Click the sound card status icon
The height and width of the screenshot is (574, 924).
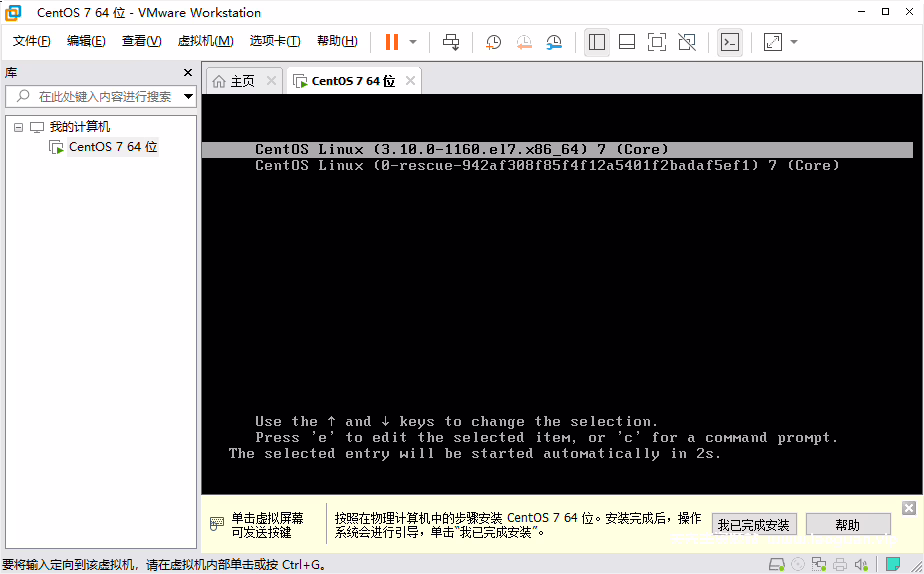tap(862, 565)
